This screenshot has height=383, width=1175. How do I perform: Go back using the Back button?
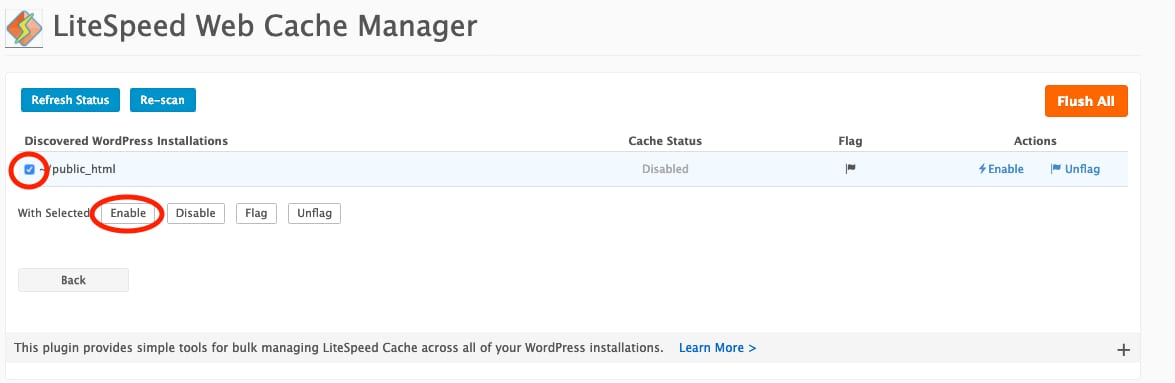click(73, 280)
